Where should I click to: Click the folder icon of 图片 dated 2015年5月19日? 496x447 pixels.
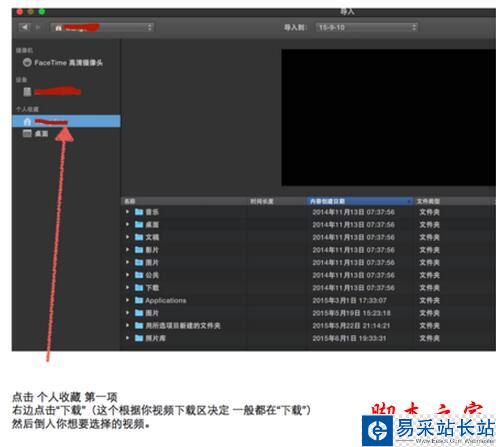pyautogui.click(x=139, y=313)
